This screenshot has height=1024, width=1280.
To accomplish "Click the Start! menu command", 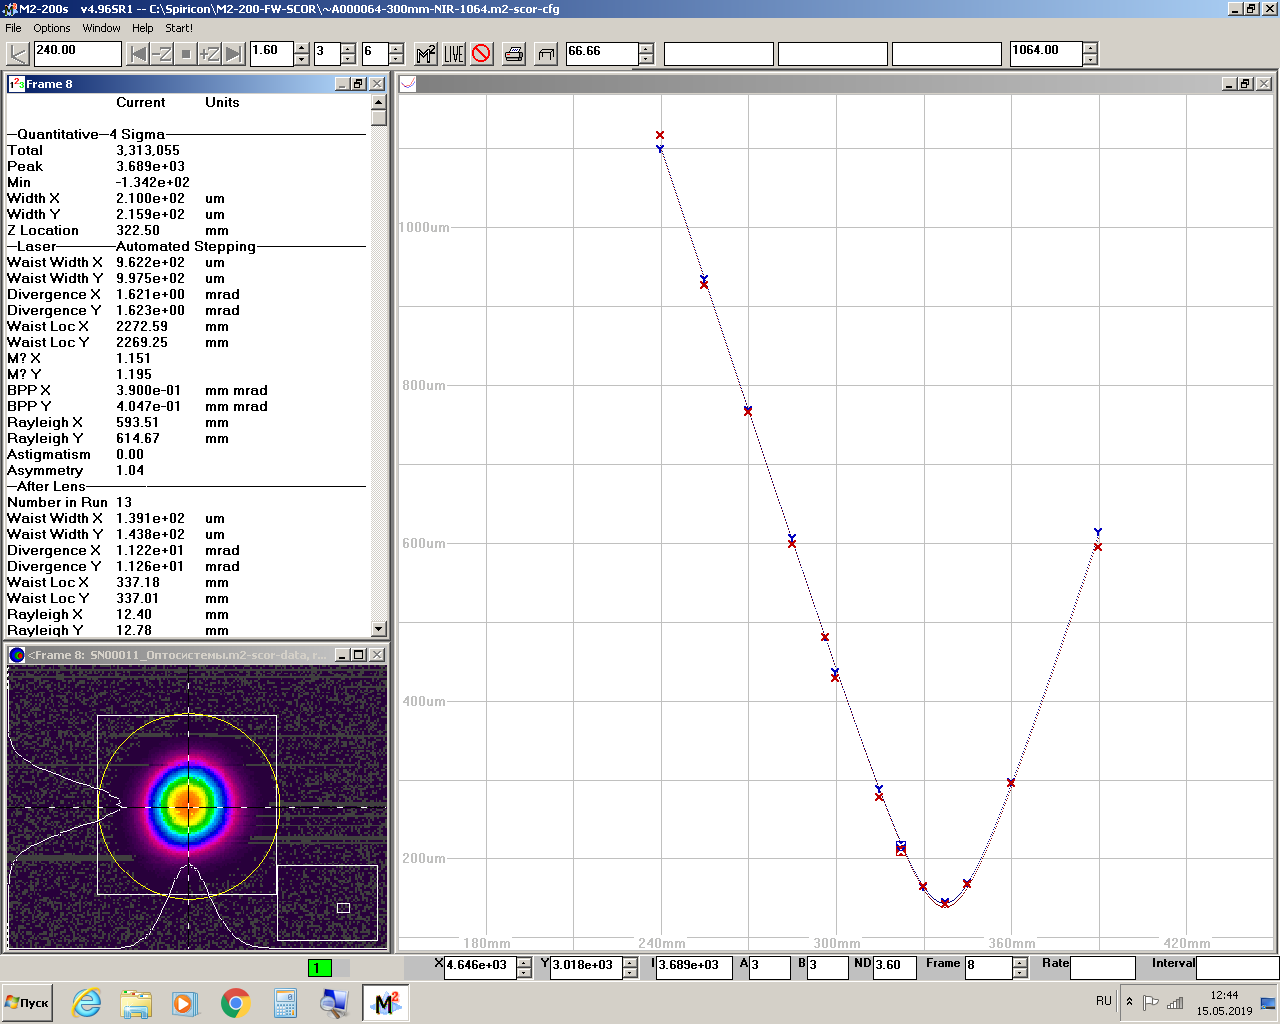I will pyautogui.click(x=179, y=28).
